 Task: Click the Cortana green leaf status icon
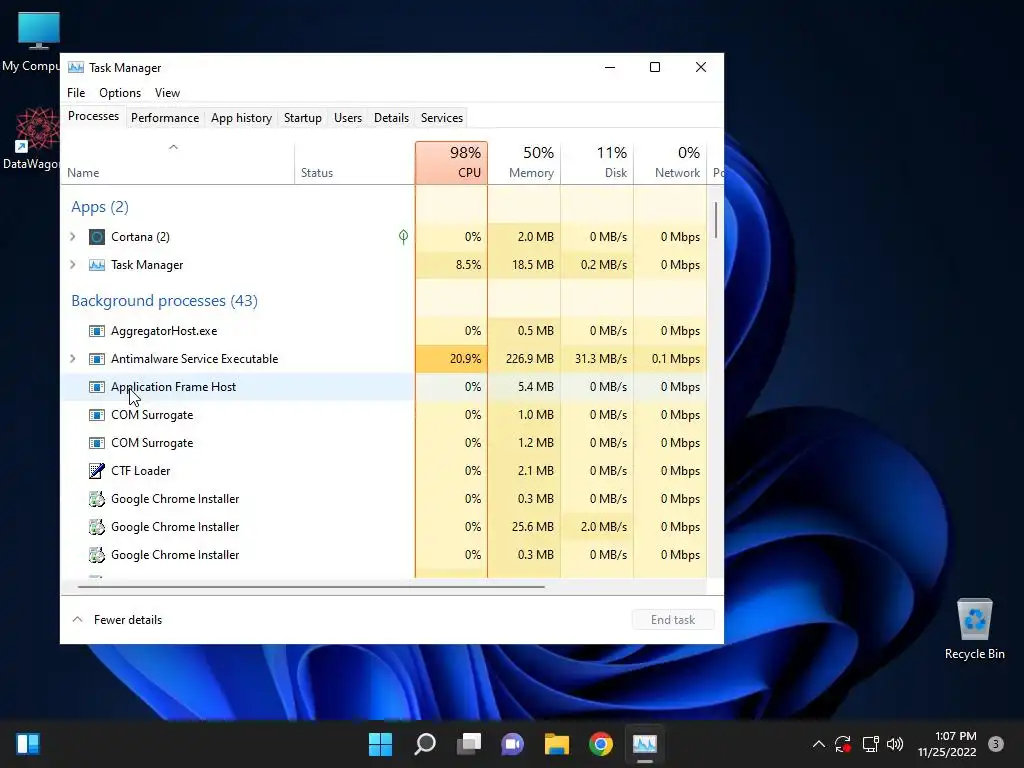pyautogui.click(x=404, y=237)
